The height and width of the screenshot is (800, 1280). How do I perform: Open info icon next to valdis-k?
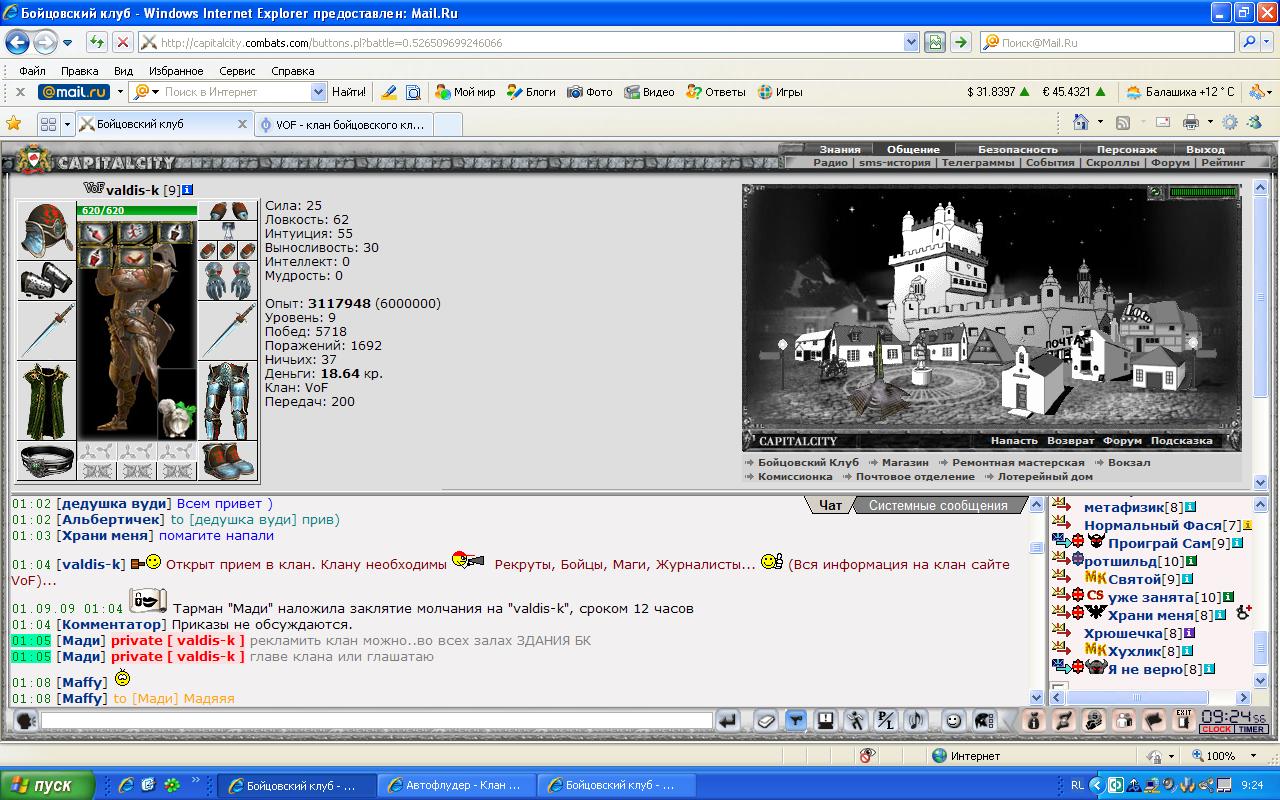187,190
